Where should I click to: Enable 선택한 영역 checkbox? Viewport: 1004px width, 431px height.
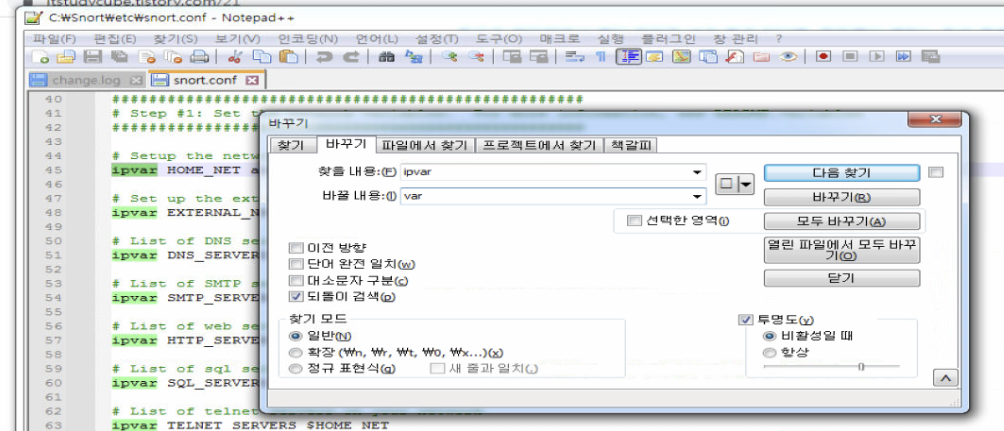click(635, 221)
